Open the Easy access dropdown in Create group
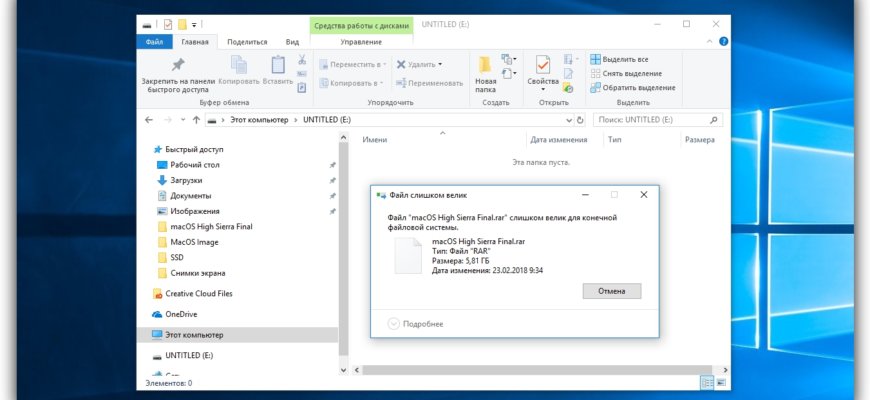The width and height of the screenshot is (870, 400). (x=508, y=73)
